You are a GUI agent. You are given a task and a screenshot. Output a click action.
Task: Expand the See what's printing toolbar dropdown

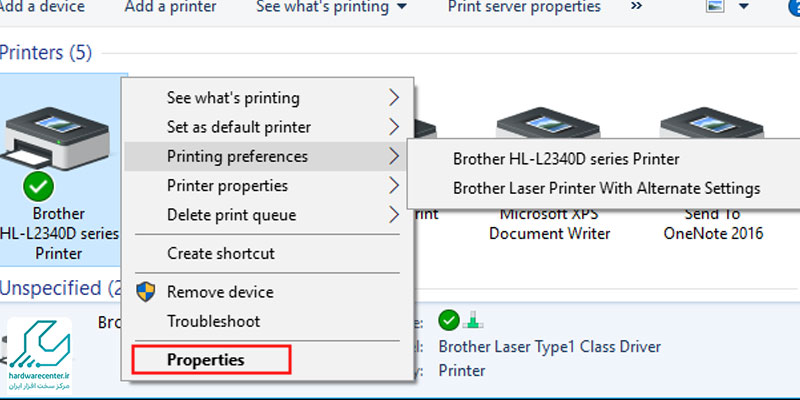(x=401, y=8)
